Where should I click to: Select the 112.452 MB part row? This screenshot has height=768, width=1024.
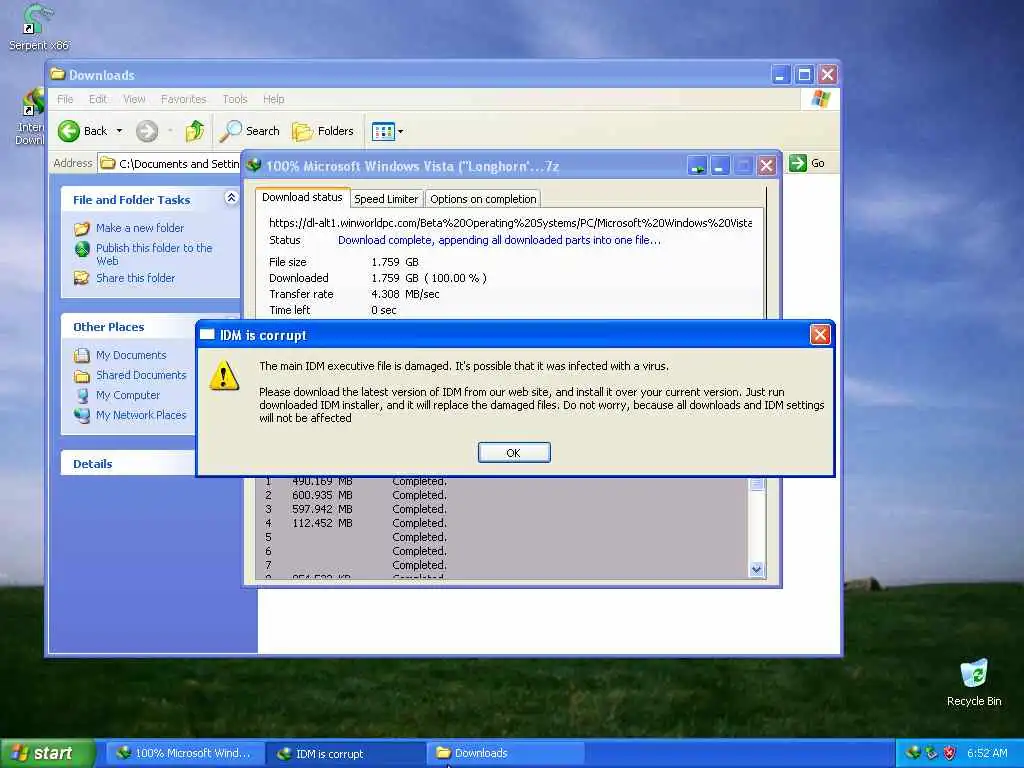tap(504, 523)
